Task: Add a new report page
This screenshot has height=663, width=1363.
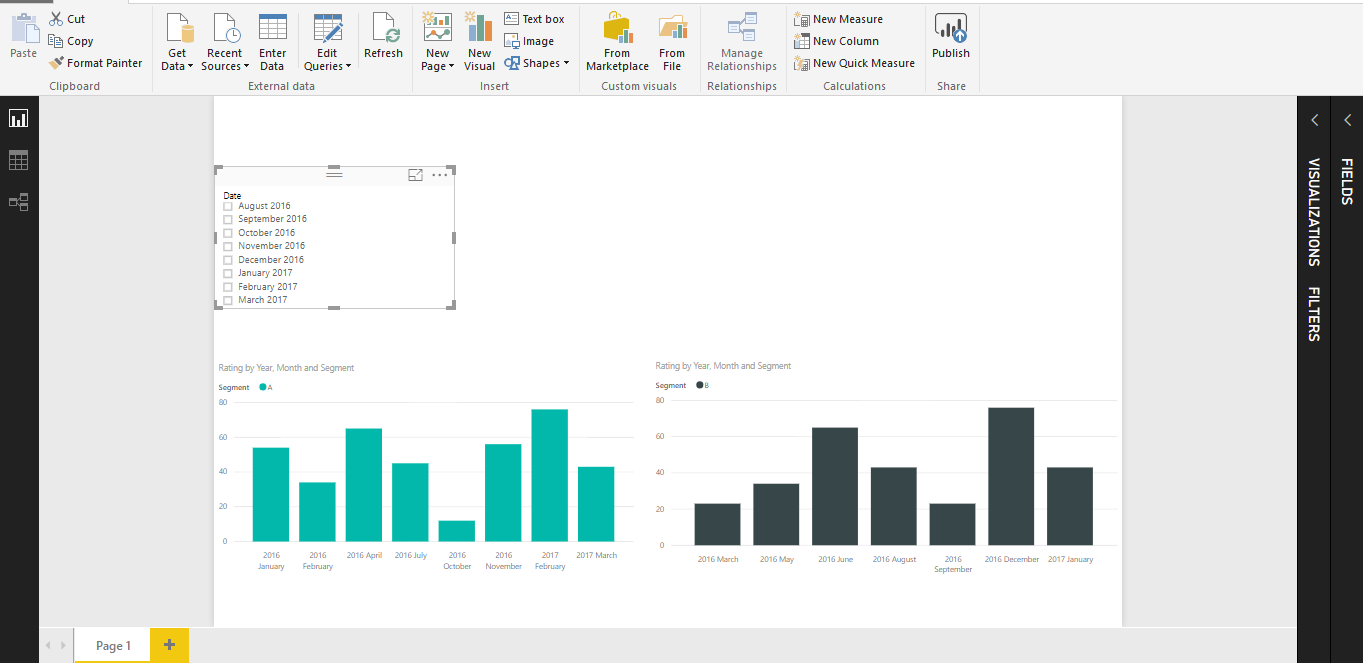Action: [169, 645]
